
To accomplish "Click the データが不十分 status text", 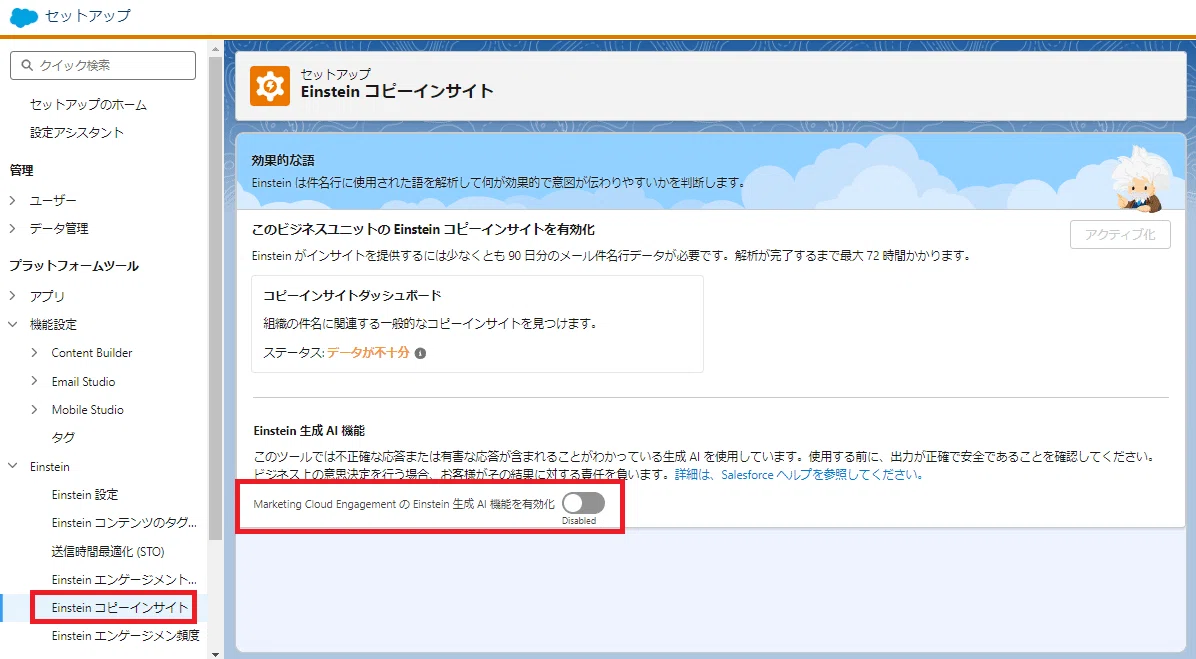I will pyautogui.click(x=368, y=353).
